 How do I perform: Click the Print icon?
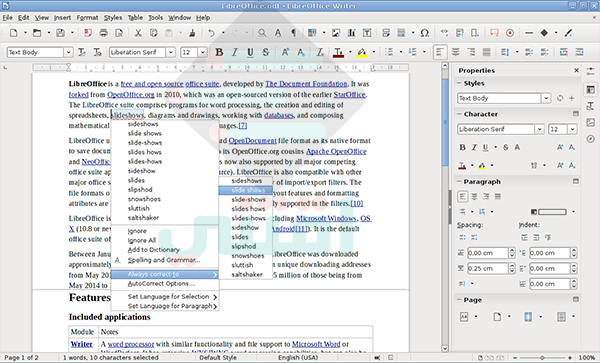103,33
